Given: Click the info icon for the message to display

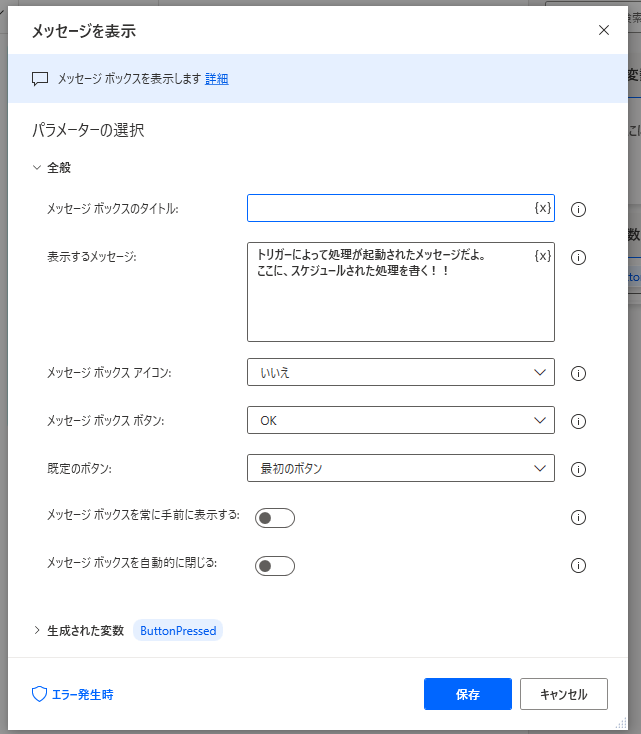Looking at the screenshot, I should point(577,258).
